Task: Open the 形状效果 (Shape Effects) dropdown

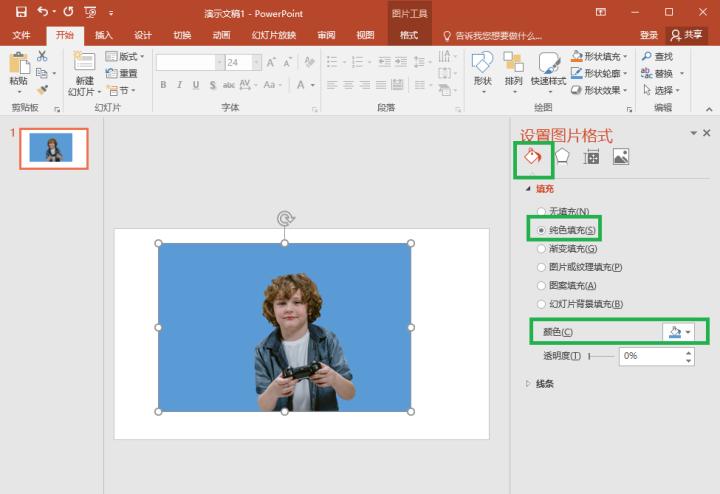Action: (599, 90)
